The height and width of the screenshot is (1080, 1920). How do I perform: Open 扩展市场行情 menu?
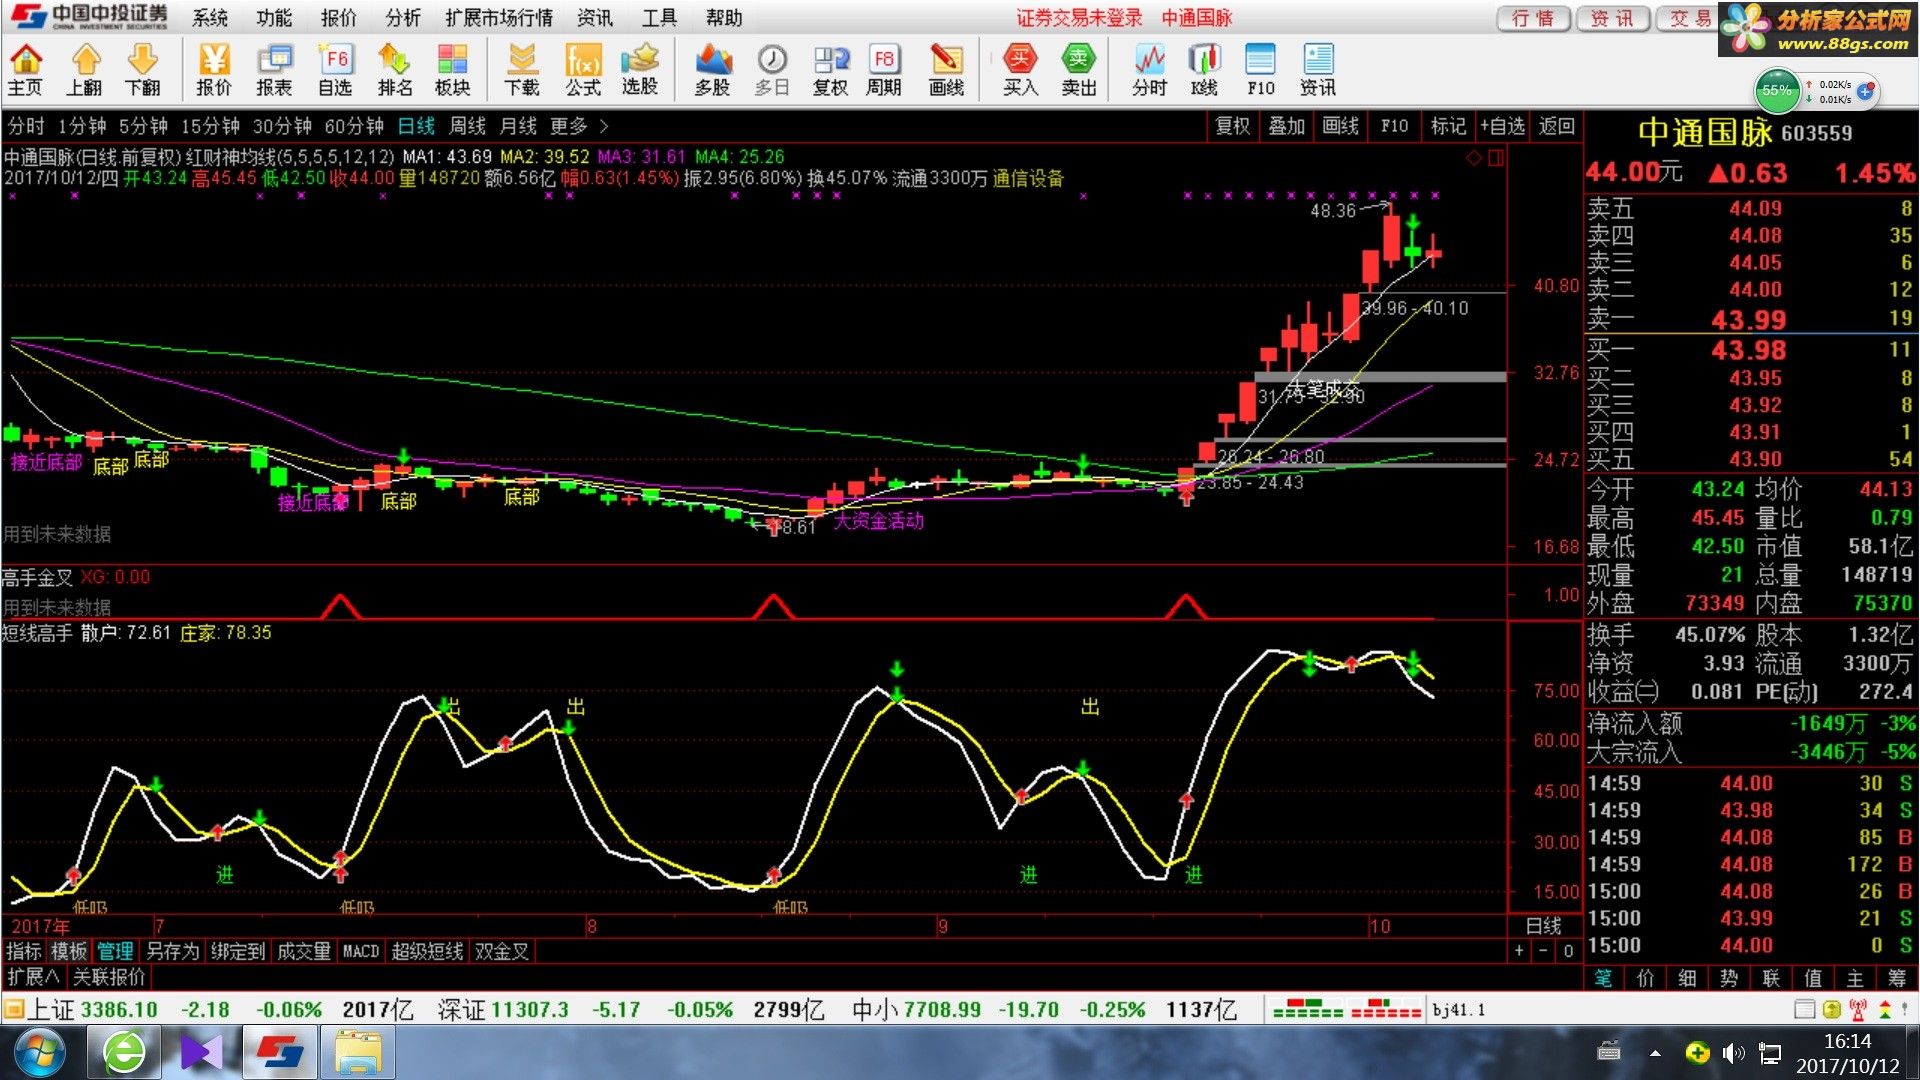tap(499, 18)
